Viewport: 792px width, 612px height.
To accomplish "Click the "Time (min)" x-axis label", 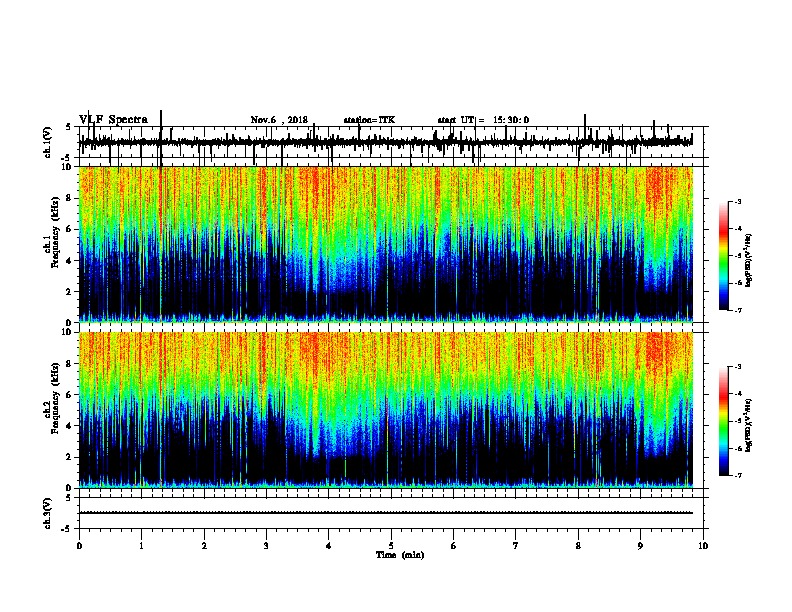I will tap(400, 555).
